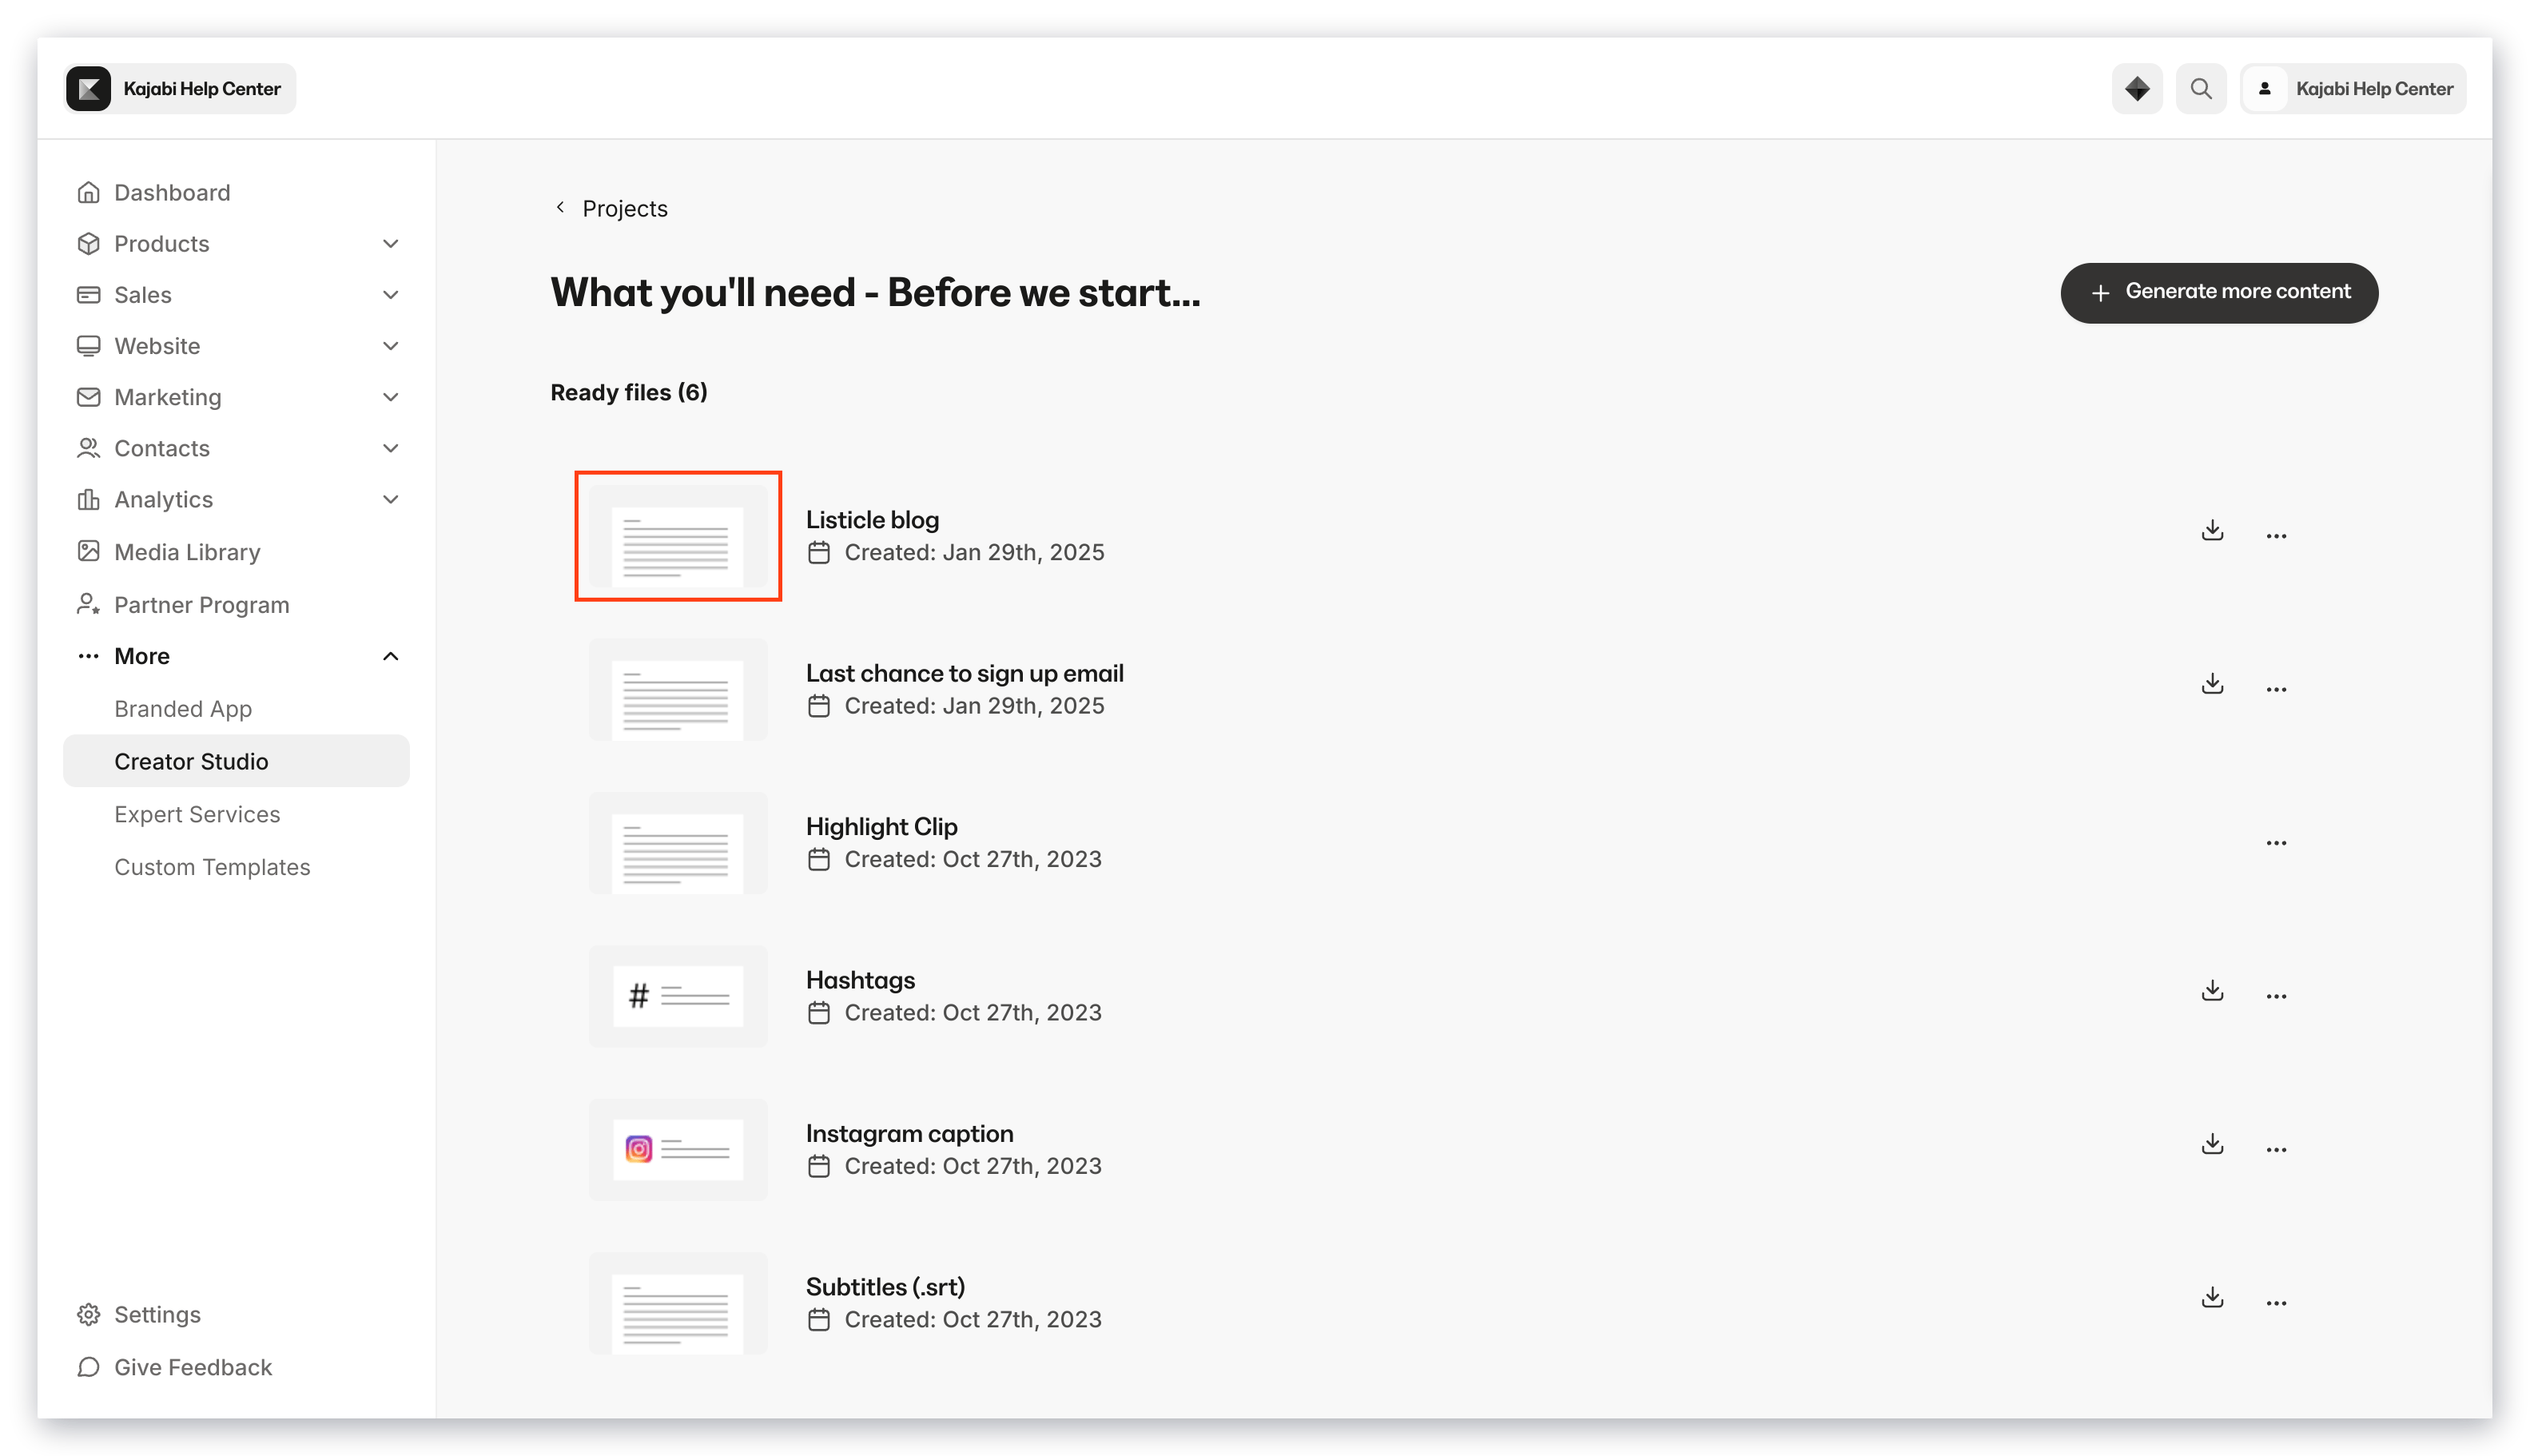This screenshot has width=2530, height=1456.
Task: Download the Hashtags file
Action: (2212, 991)
